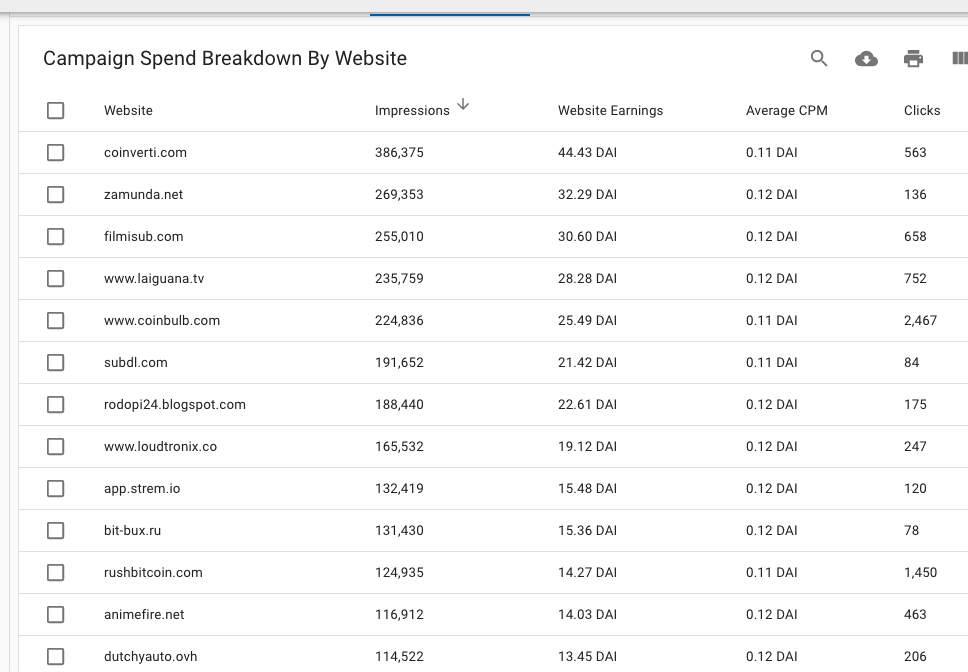Check the dutchyauto.ovh row checkbox
Viewport: 968px width, 672px height.
[x=56, y=656]
